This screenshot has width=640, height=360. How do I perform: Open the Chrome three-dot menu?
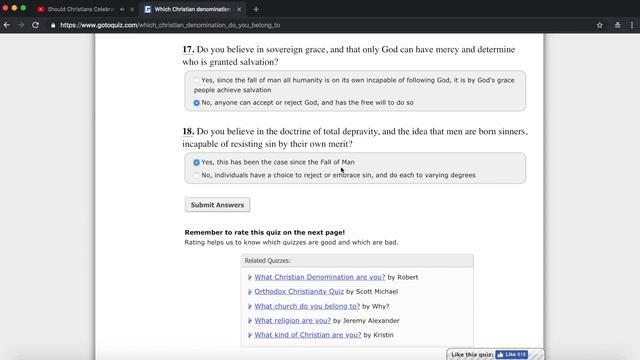click(x=632, y=25)
